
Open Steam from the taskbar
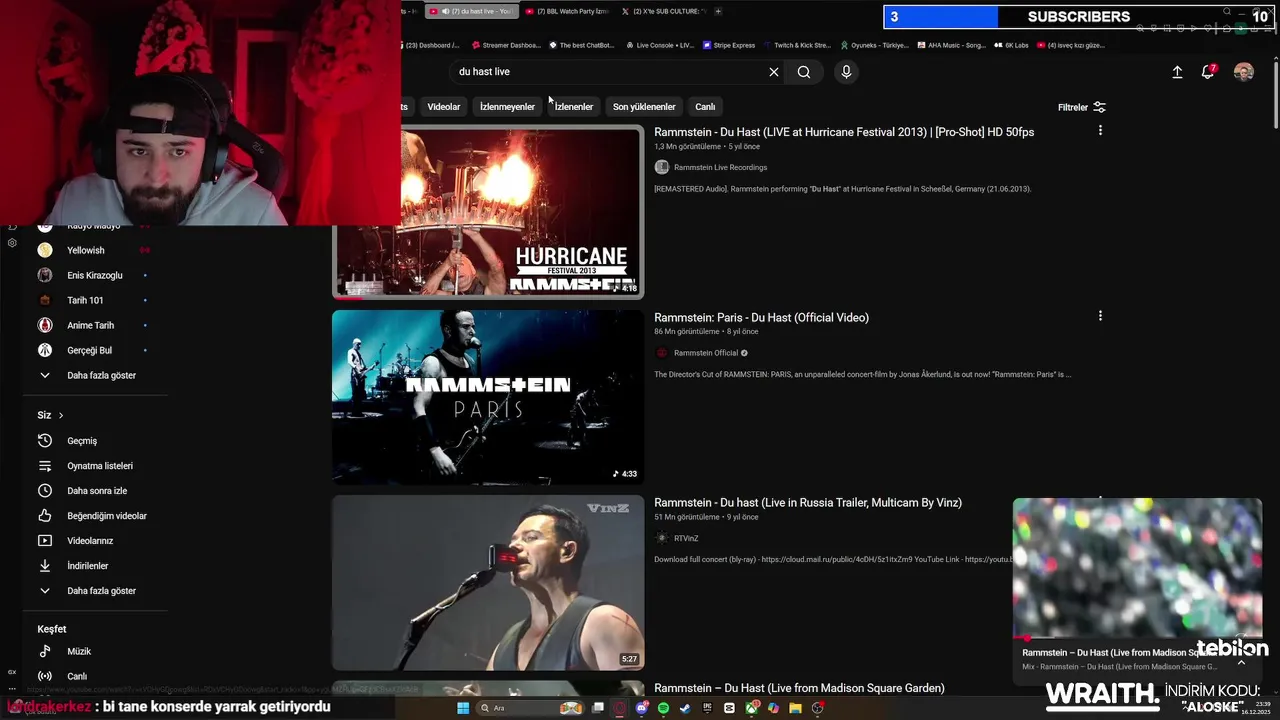685,708
